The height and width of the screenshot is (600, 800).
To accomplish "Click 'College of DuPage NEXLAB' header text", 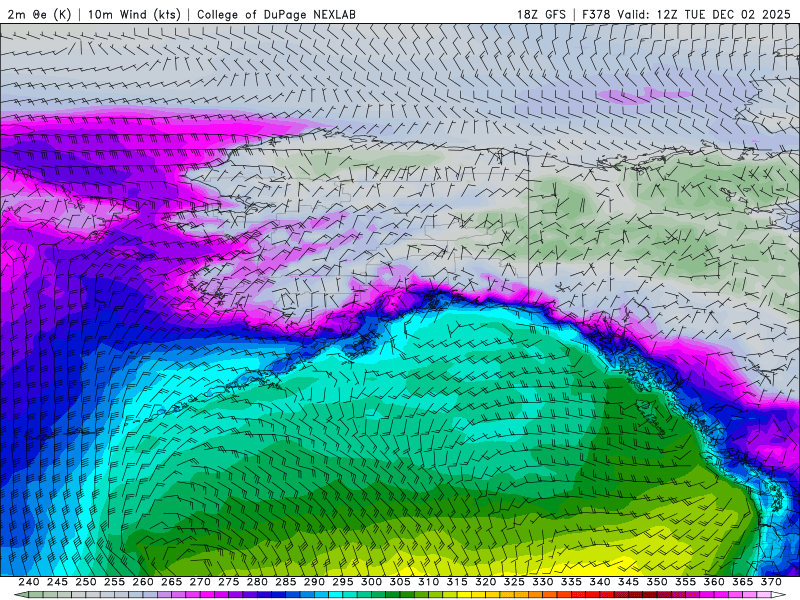I will [x=276, y=14].
